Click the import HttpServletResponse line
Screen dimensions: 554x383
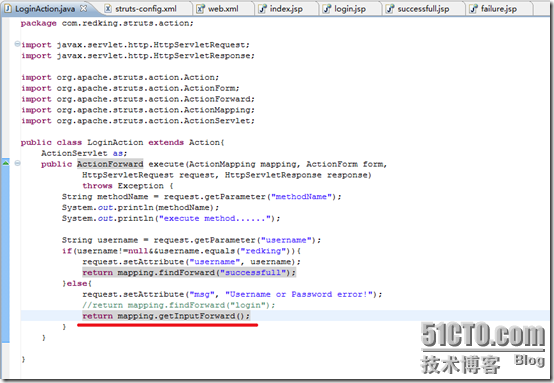138,56
